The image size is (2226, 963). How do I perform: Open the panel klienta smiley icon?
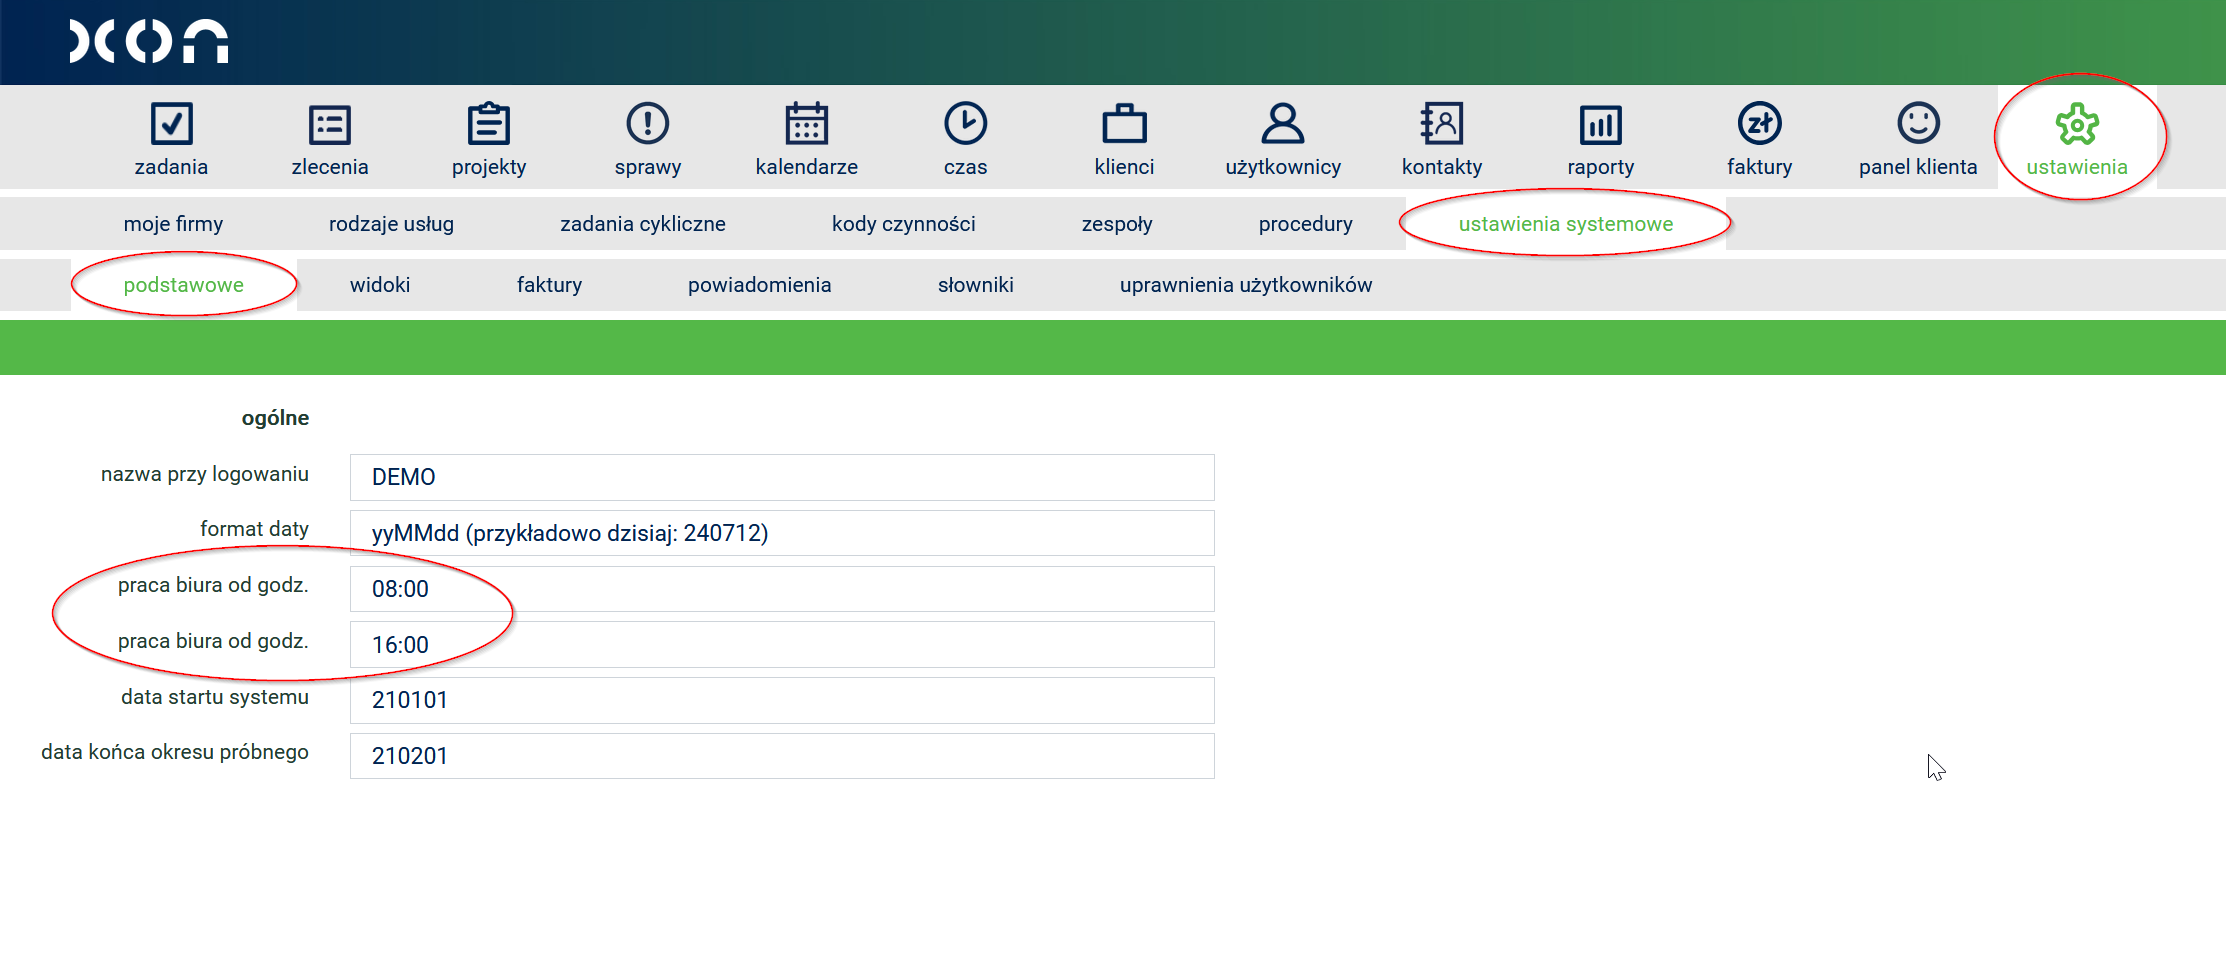click(1918, 123)
